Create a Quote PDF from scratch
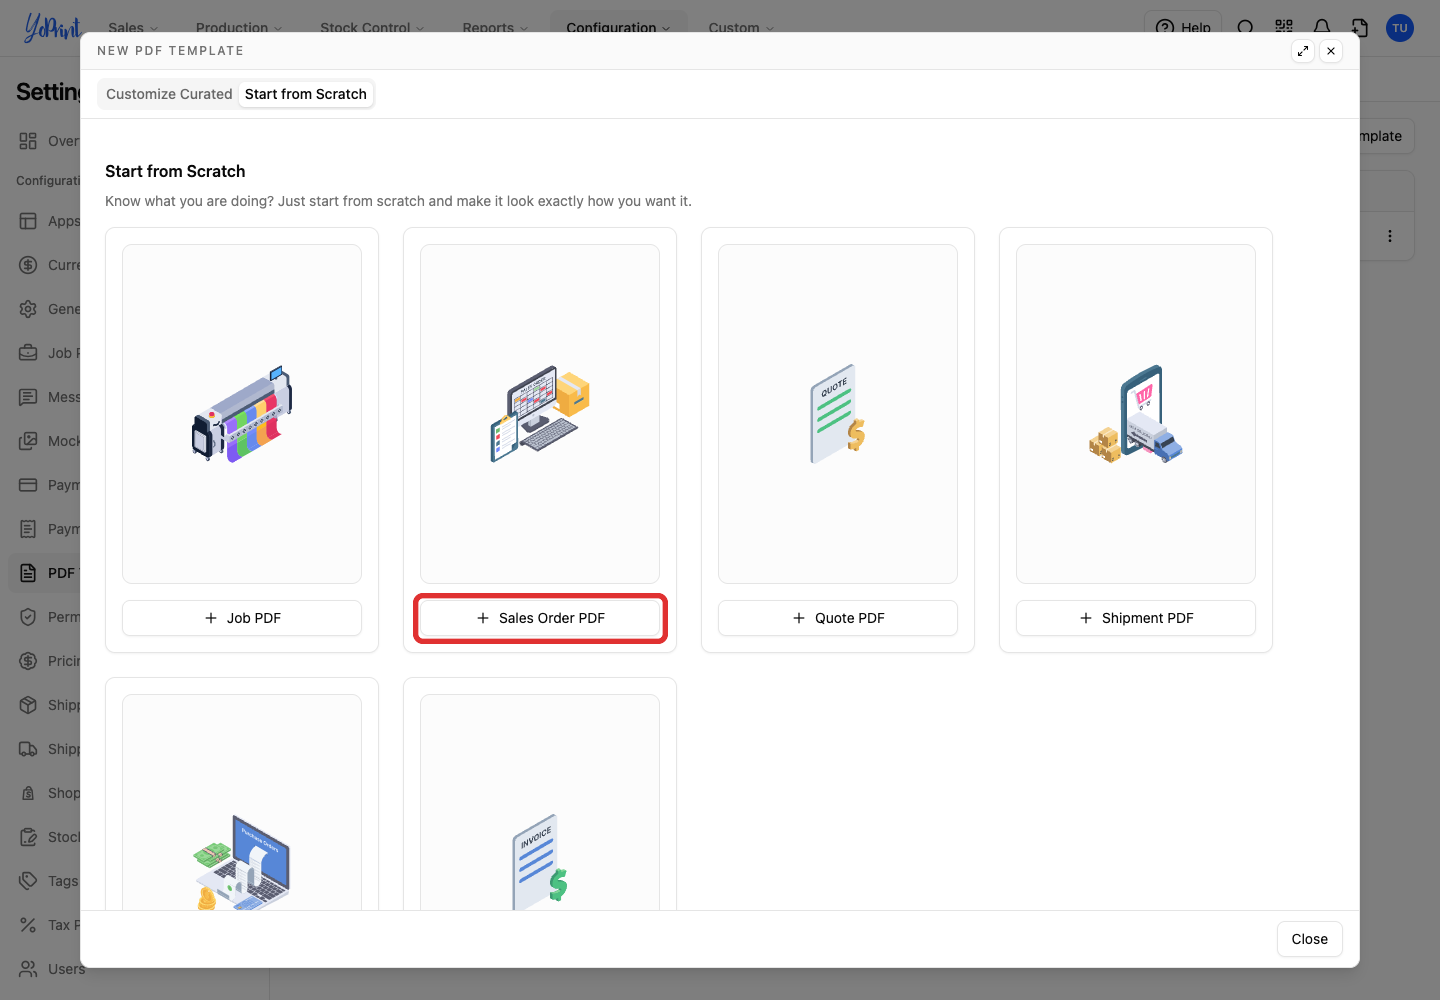Screen dimensions: 1440x1000 click(838, 618)
